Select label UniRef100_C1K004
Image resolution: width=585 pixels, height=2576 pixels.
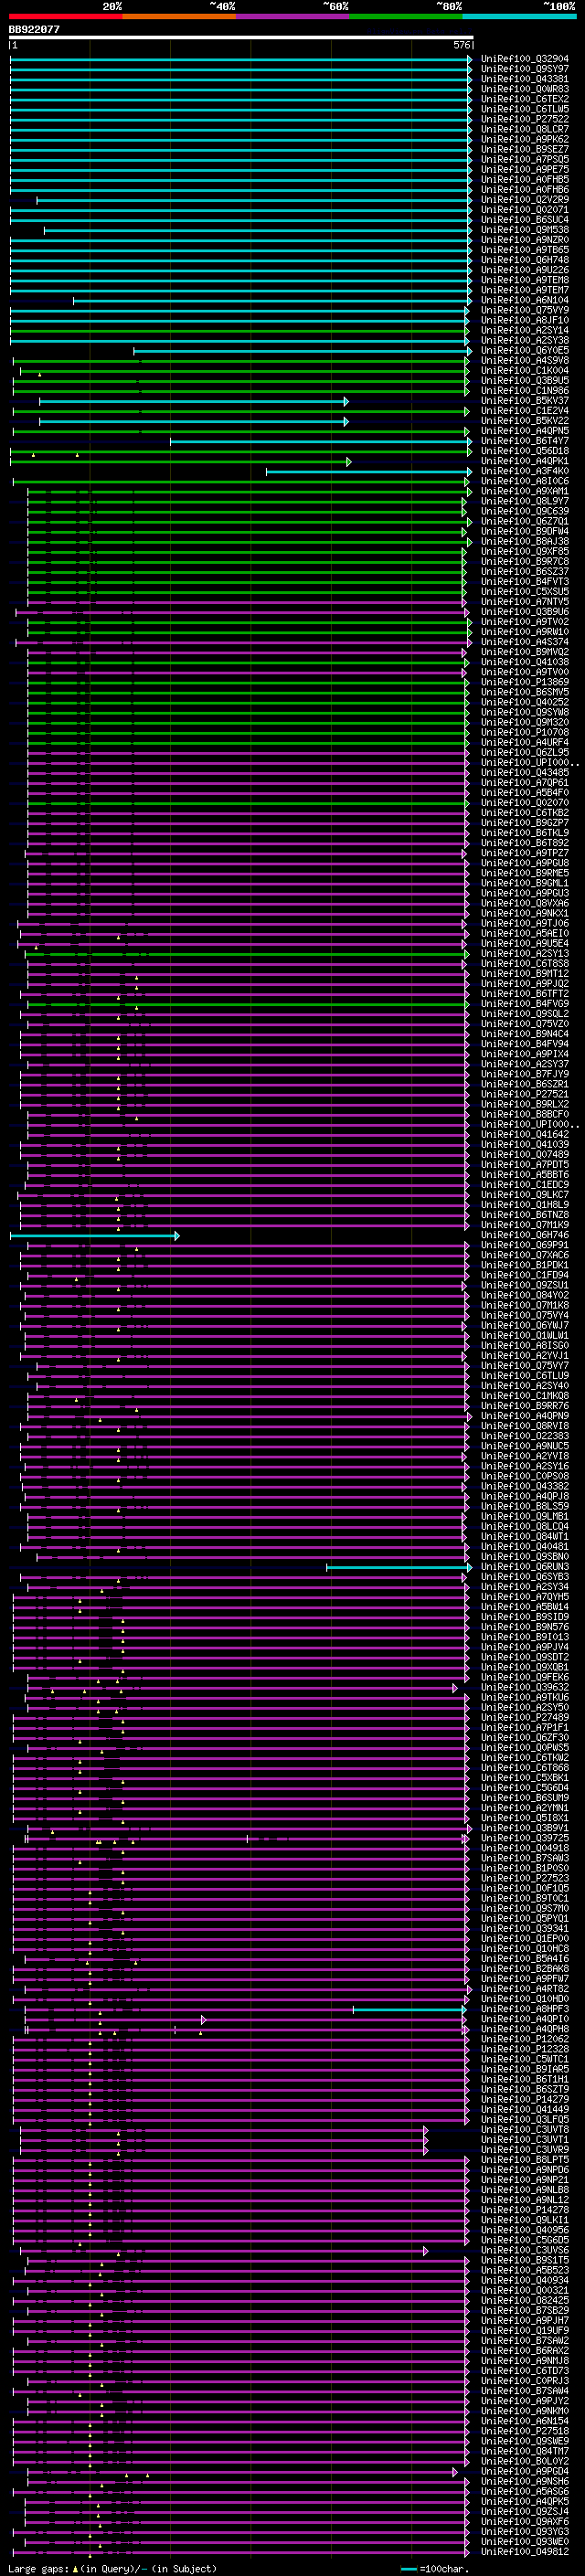click(x=525, y=370)
